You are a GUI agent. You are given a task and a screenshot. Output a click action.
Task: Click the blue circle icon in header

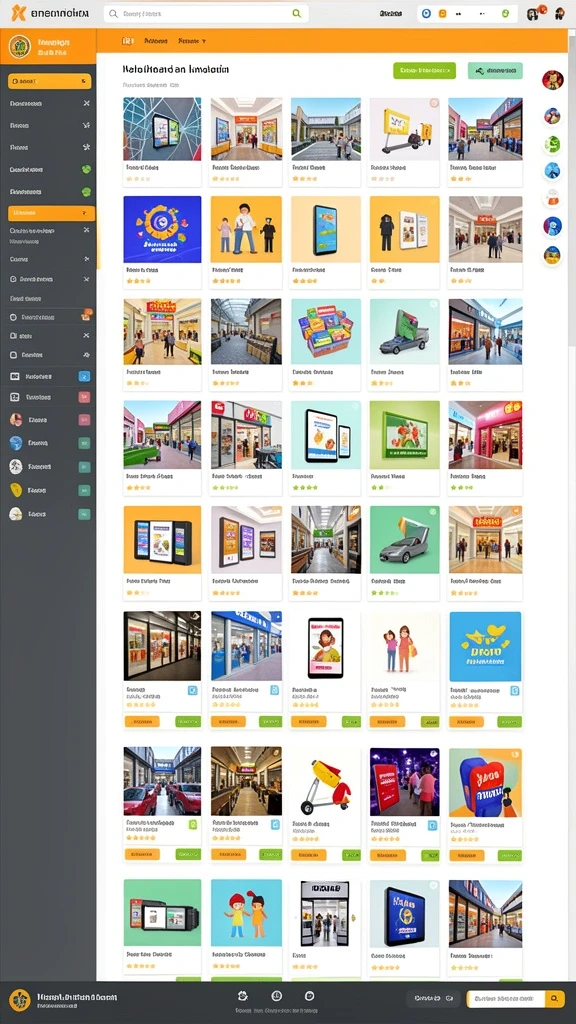pos(426,13)
